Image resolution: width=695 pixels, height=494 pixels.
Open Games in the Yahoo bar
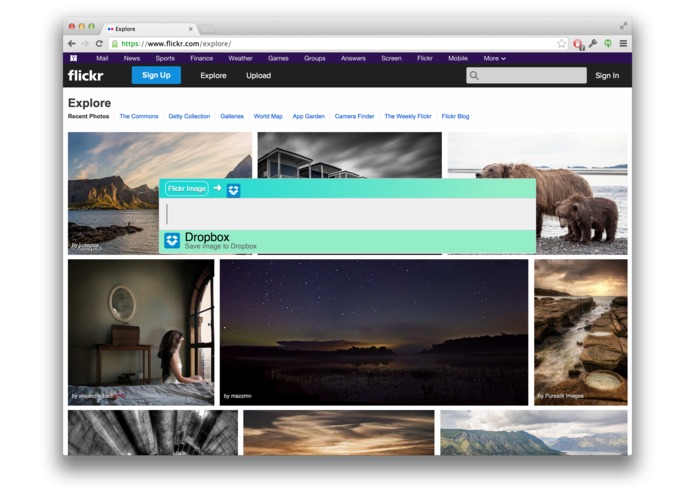click(278, 58)
